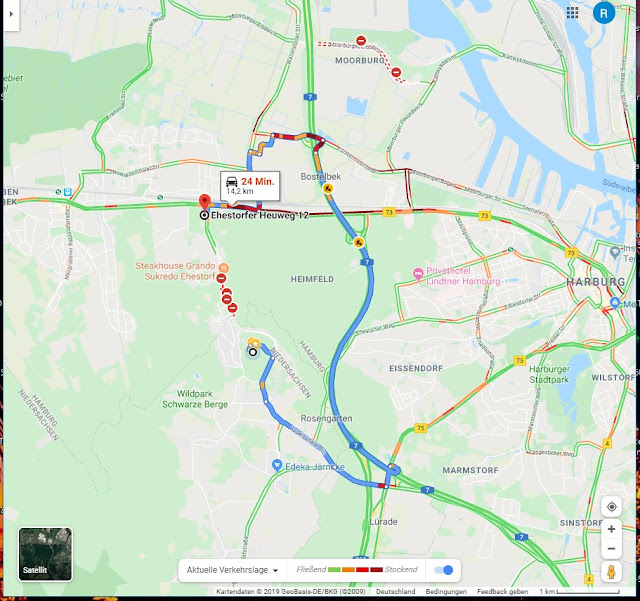640x601 pixels.
Task: Click the Feedback geben link
Action: click(502, 592)
